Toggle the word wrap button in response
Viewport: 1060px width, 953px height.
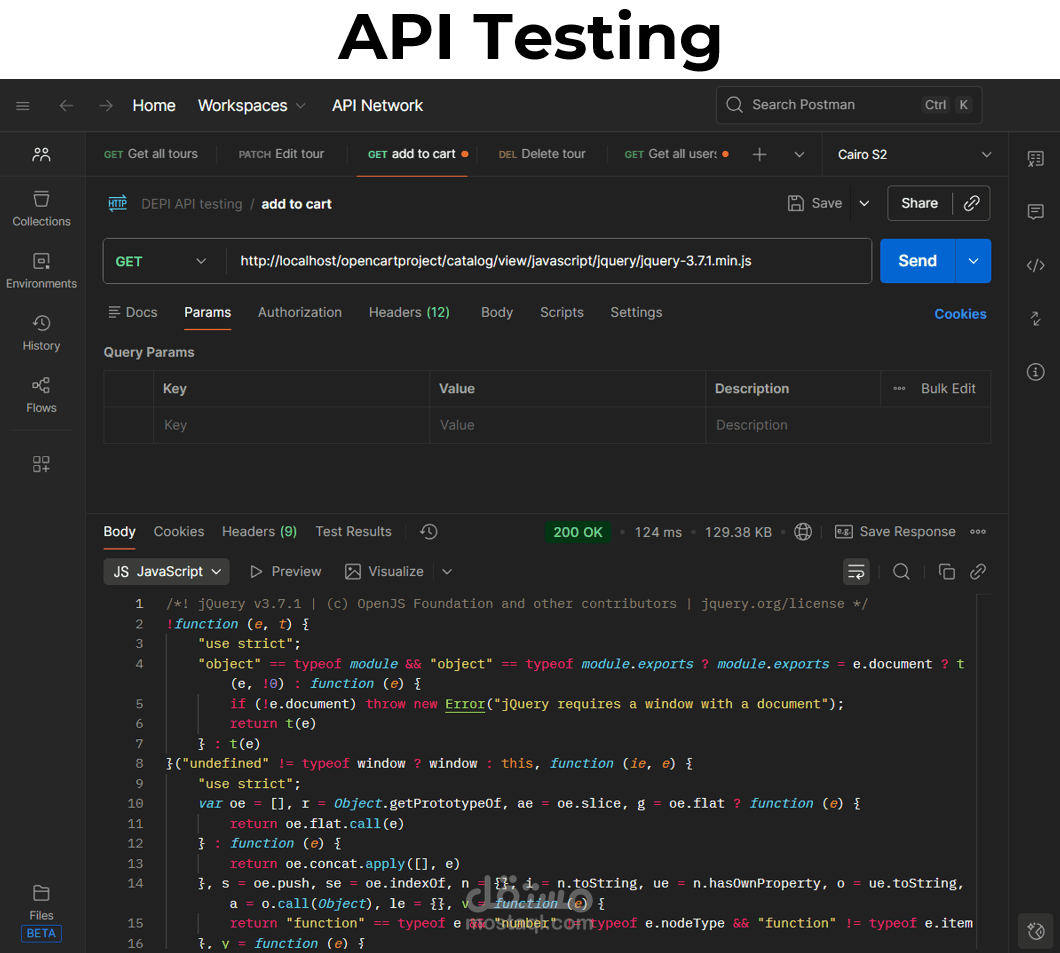(856, 572)
